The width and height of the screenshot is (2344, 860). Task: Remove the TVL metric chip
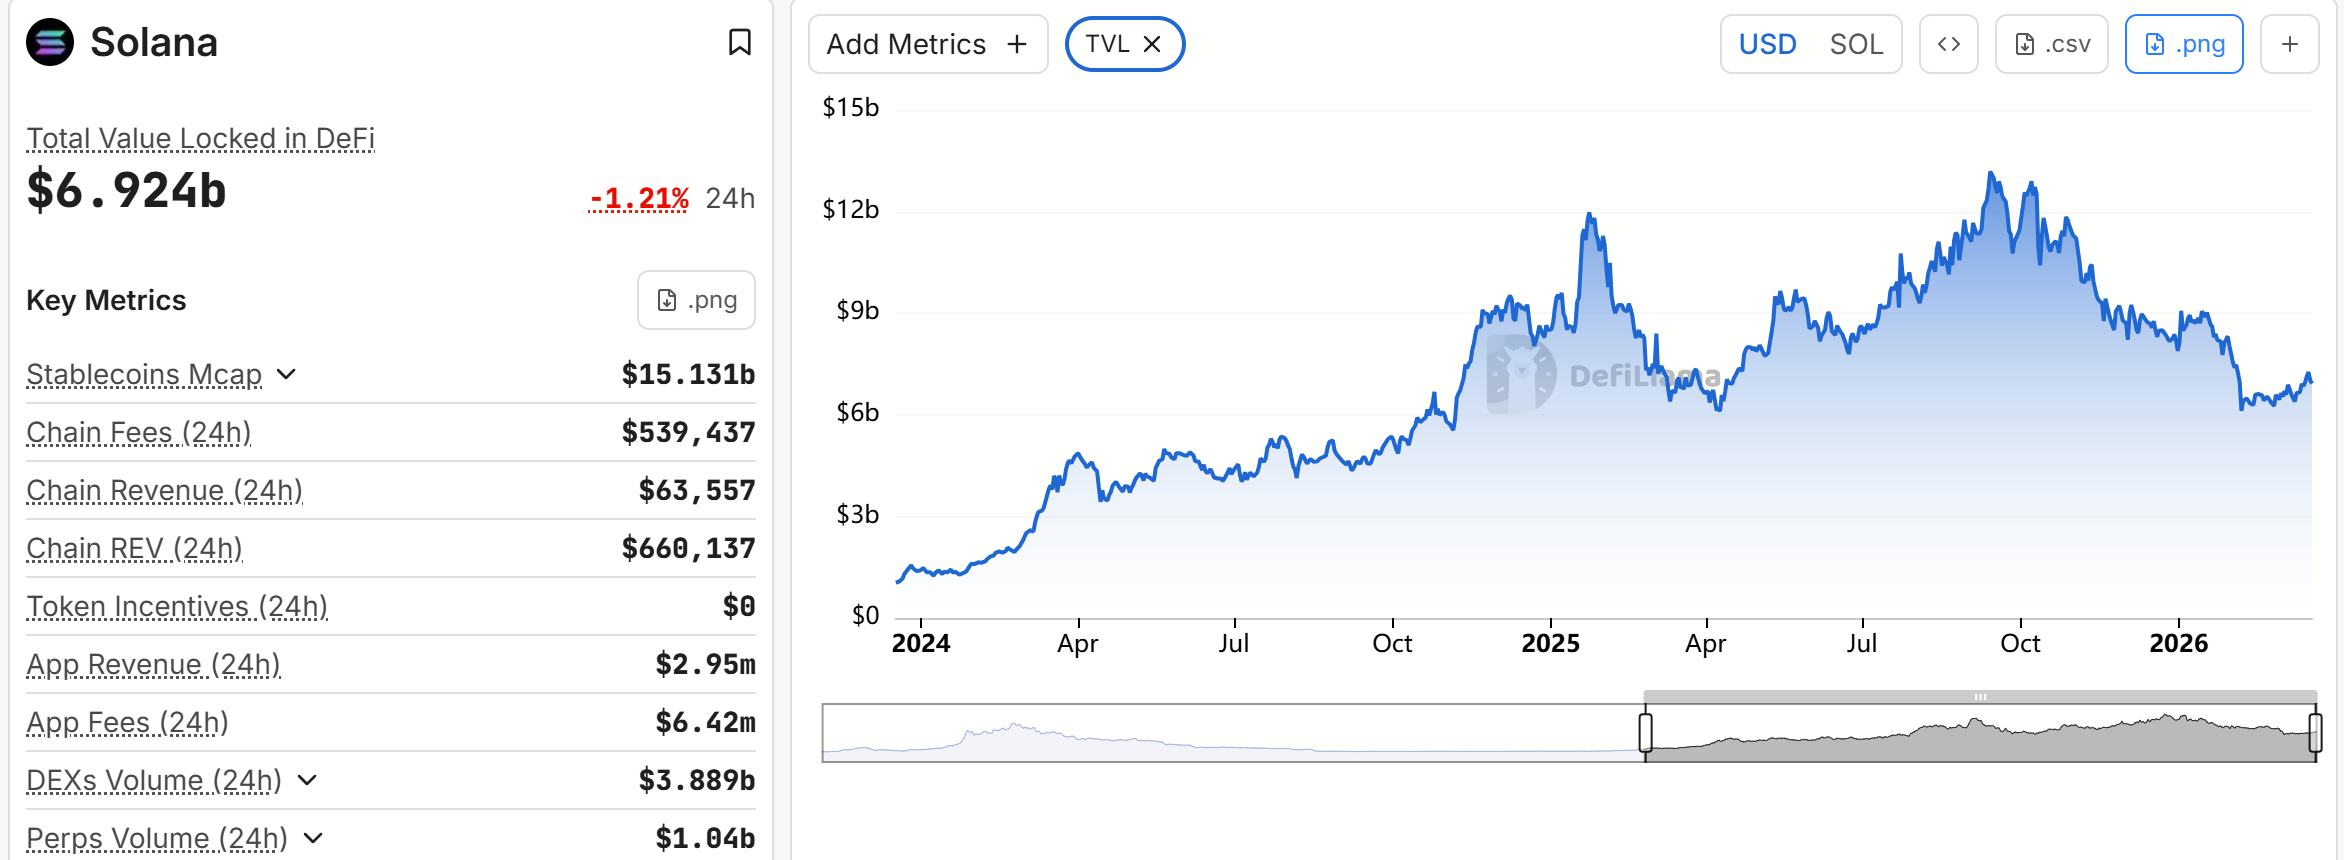1152,44
